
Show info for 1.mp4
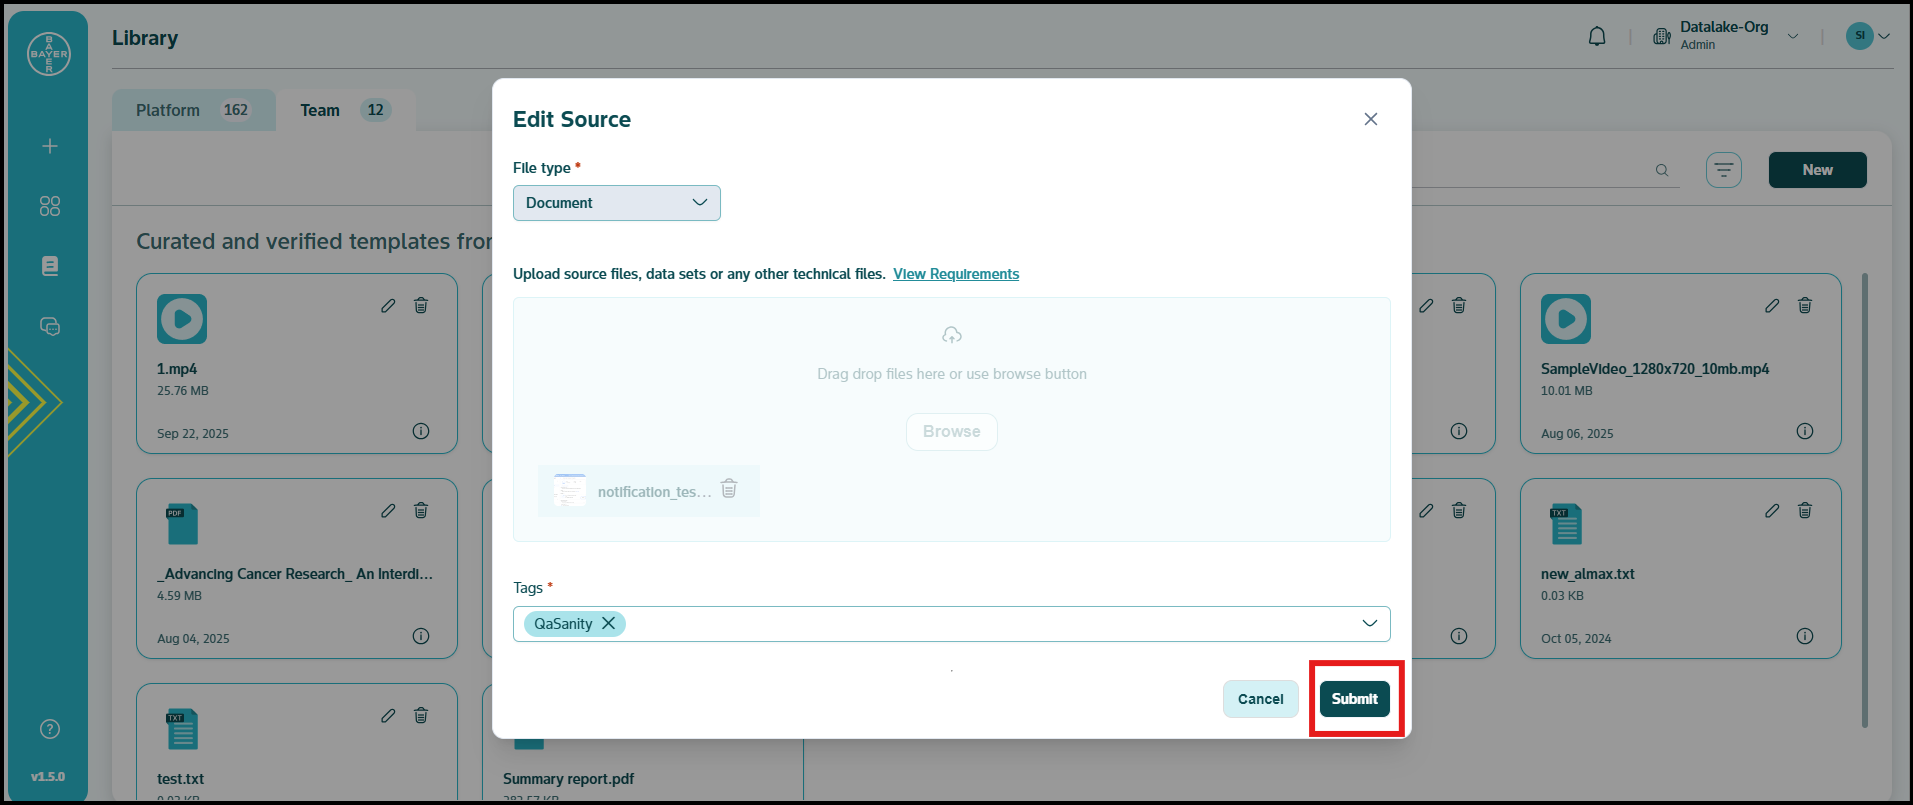click(421, 431)
